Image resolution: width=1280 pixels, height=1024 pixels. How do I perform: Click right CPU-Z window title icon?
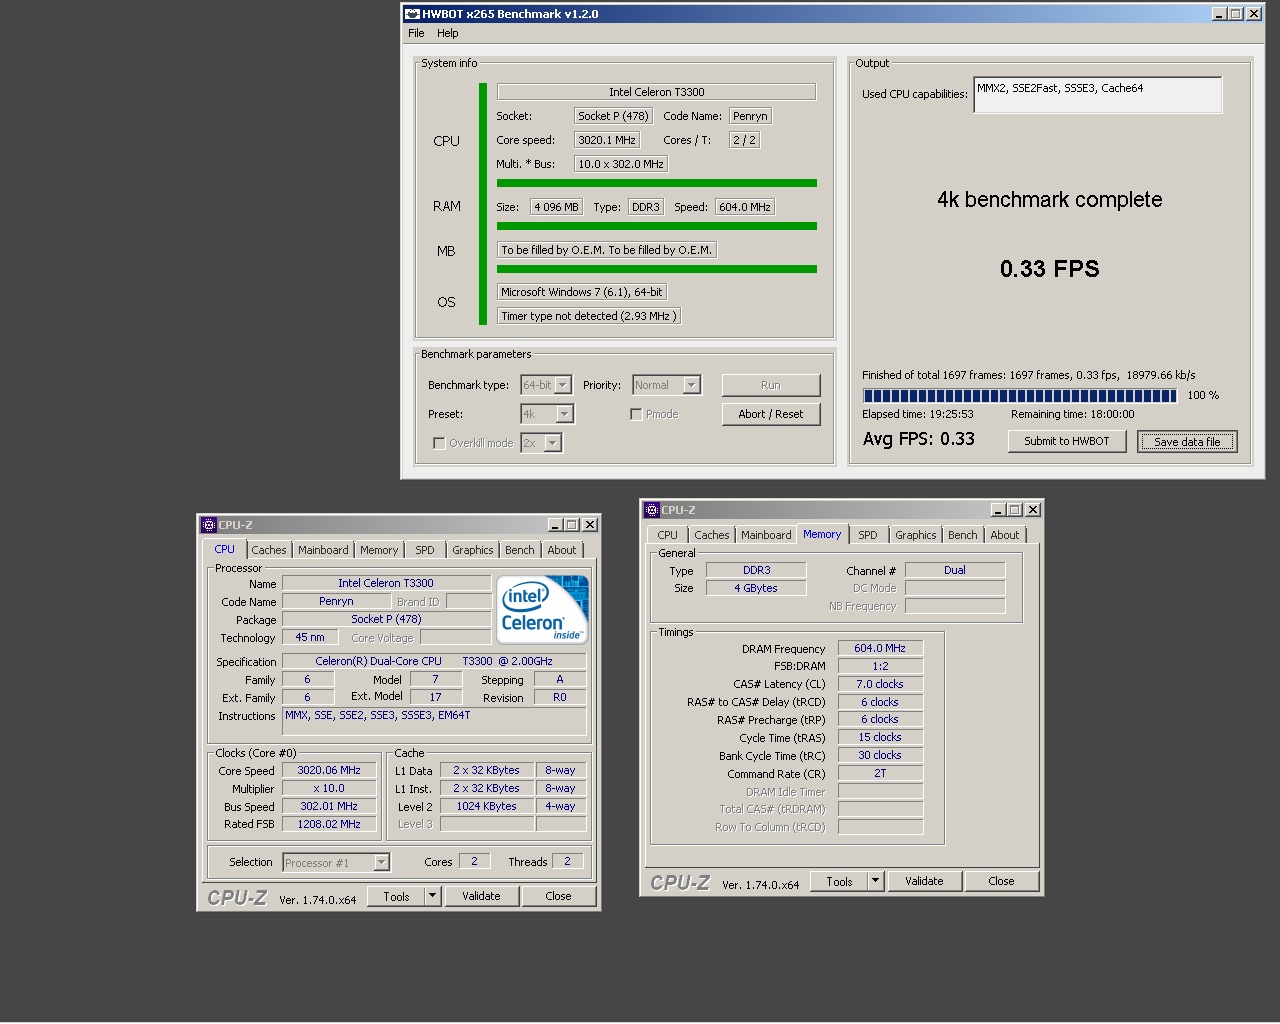652,510
